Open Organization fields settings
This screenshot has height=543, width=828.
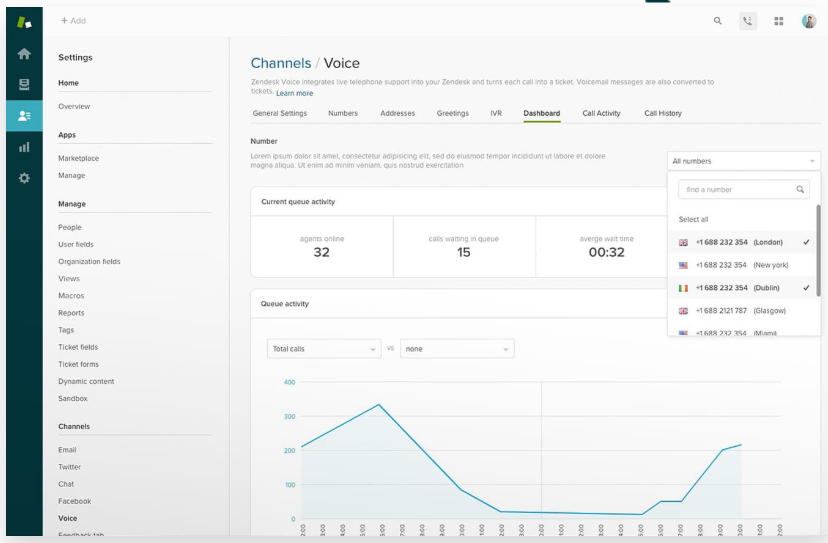click(89, 261)
